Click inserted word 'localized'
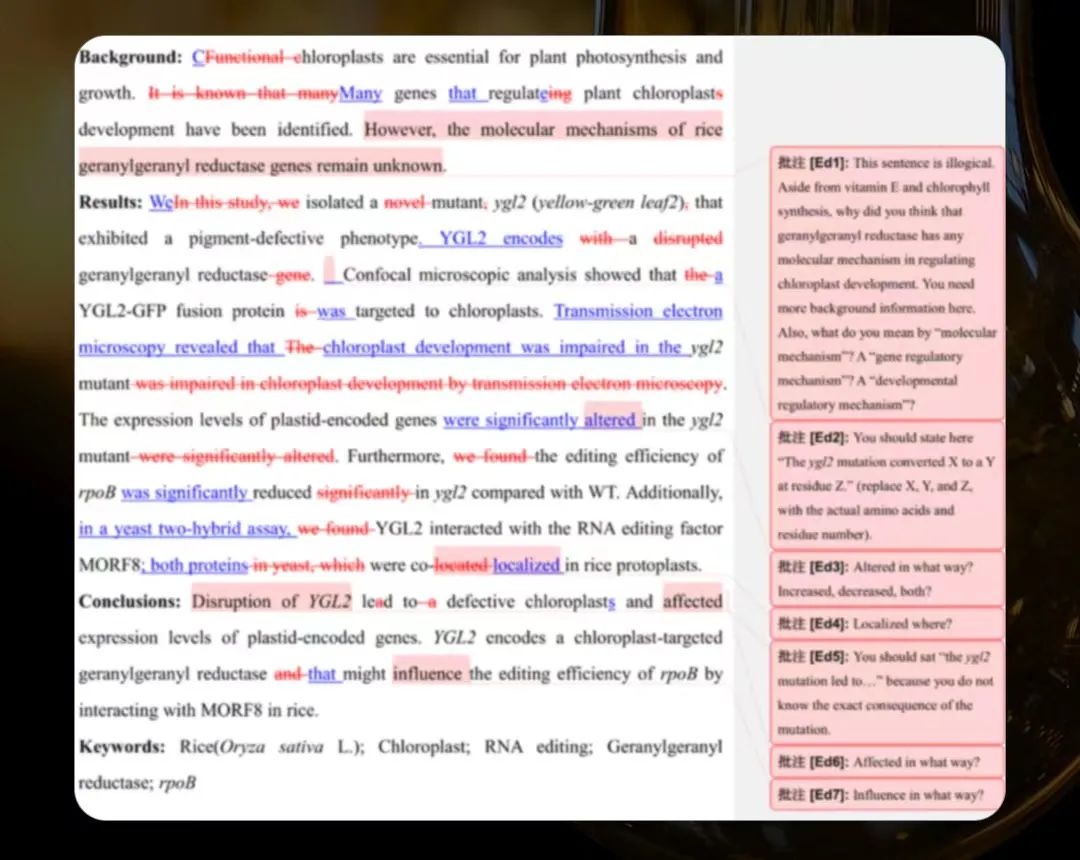 (527, 565)
